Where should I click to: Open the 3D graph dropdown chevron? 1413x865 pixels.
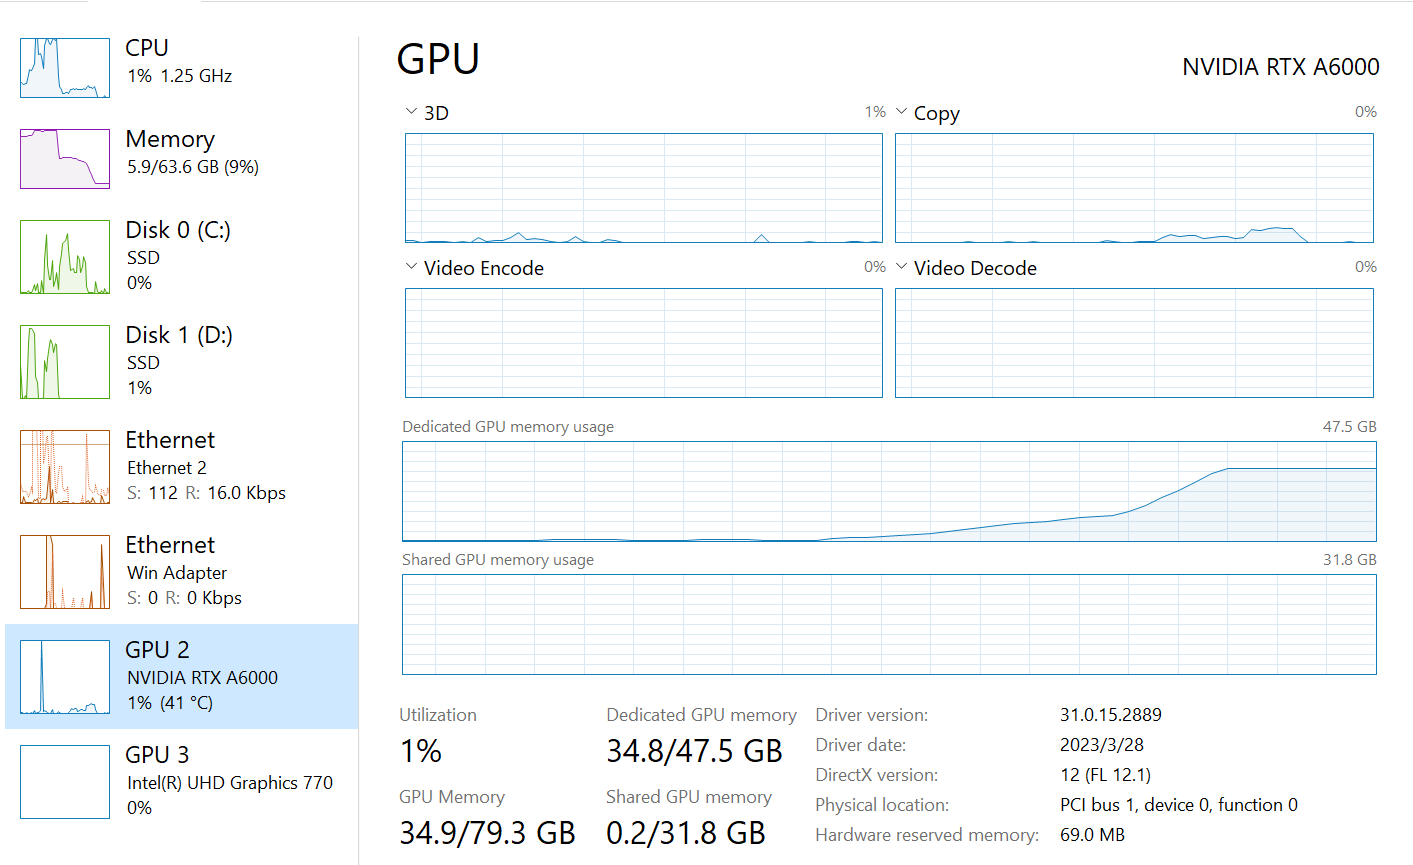coord(411,112)
